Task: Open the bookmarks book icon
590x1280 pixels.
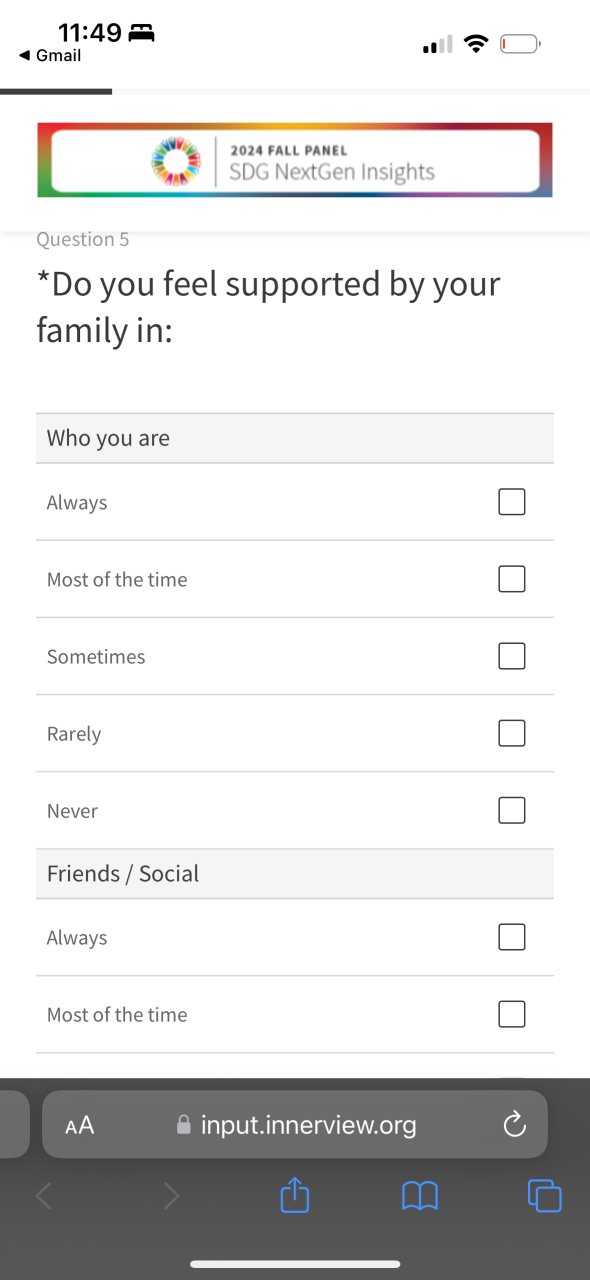Action: pos(420,1195)
